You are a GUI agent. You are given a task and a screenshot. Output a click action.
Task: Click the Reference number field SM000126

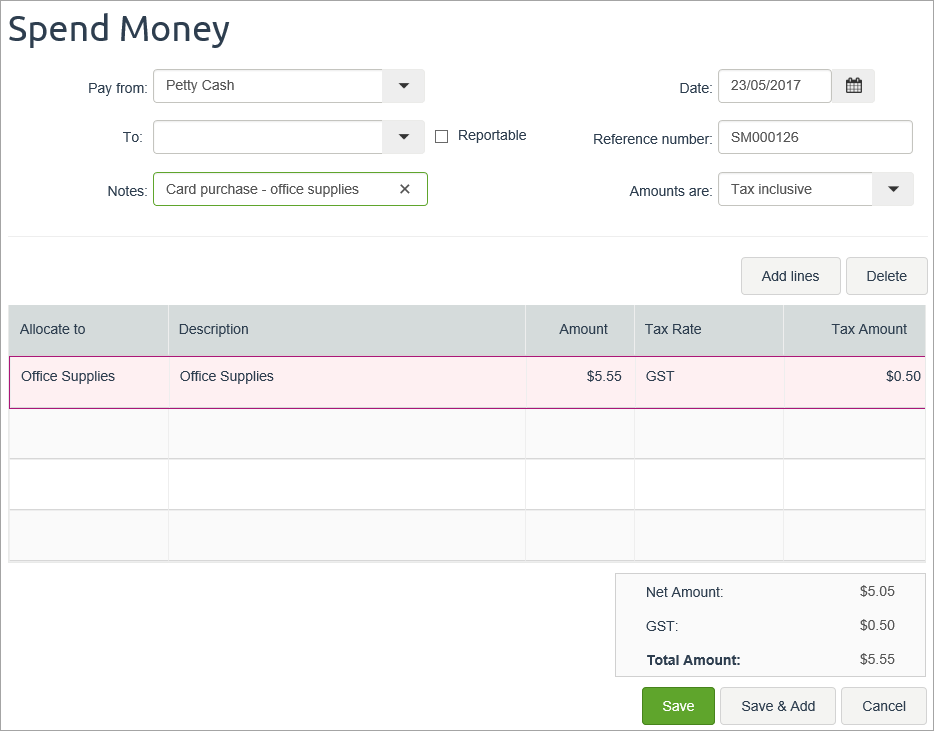[x=814, y=138]
